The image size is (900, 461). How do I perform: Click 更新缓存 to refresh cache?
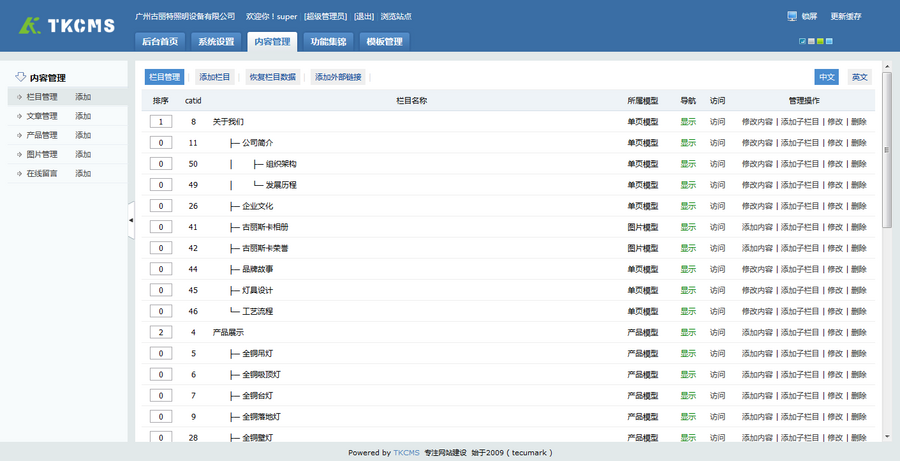click(x=846, y=17)
